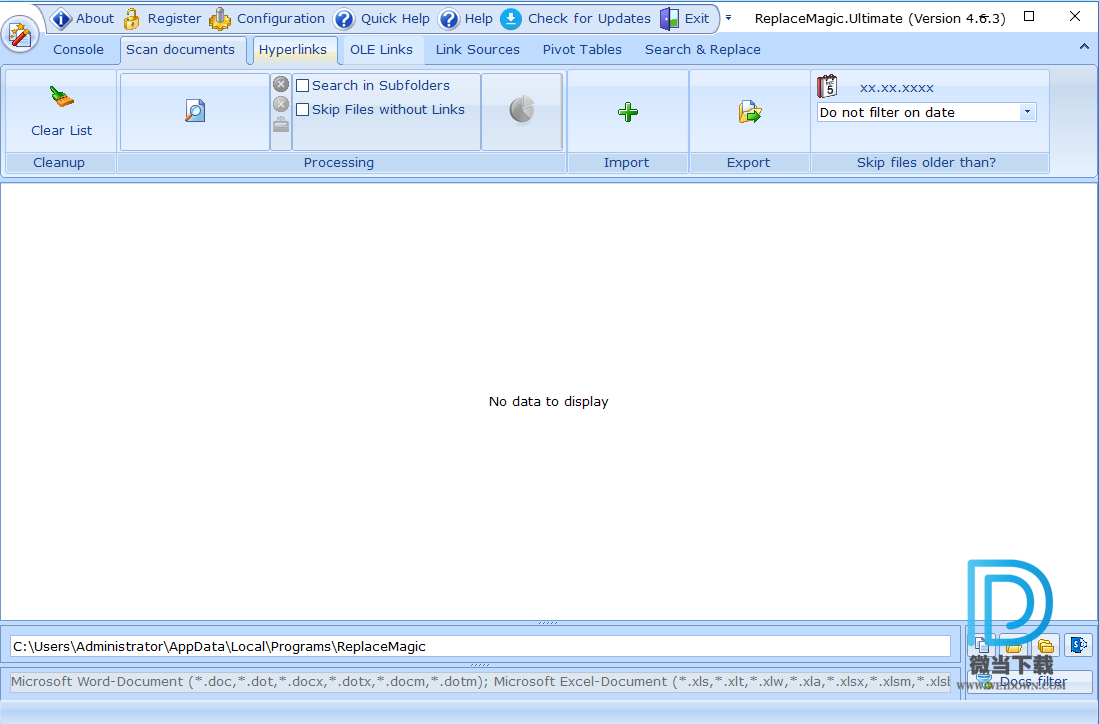Image resolution: width=1099 pixels, height=724 pixels.
Task: Enable Search in Subfolders checkbox
Action: tap(303, 86)
